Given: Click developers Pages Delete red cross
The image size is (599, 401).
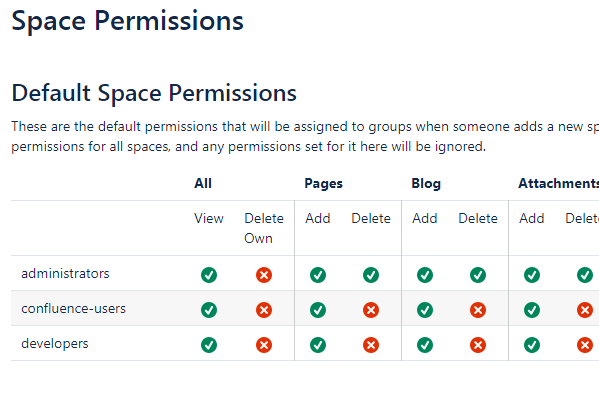Looking at the screenshot, I should tap(371, 345).
